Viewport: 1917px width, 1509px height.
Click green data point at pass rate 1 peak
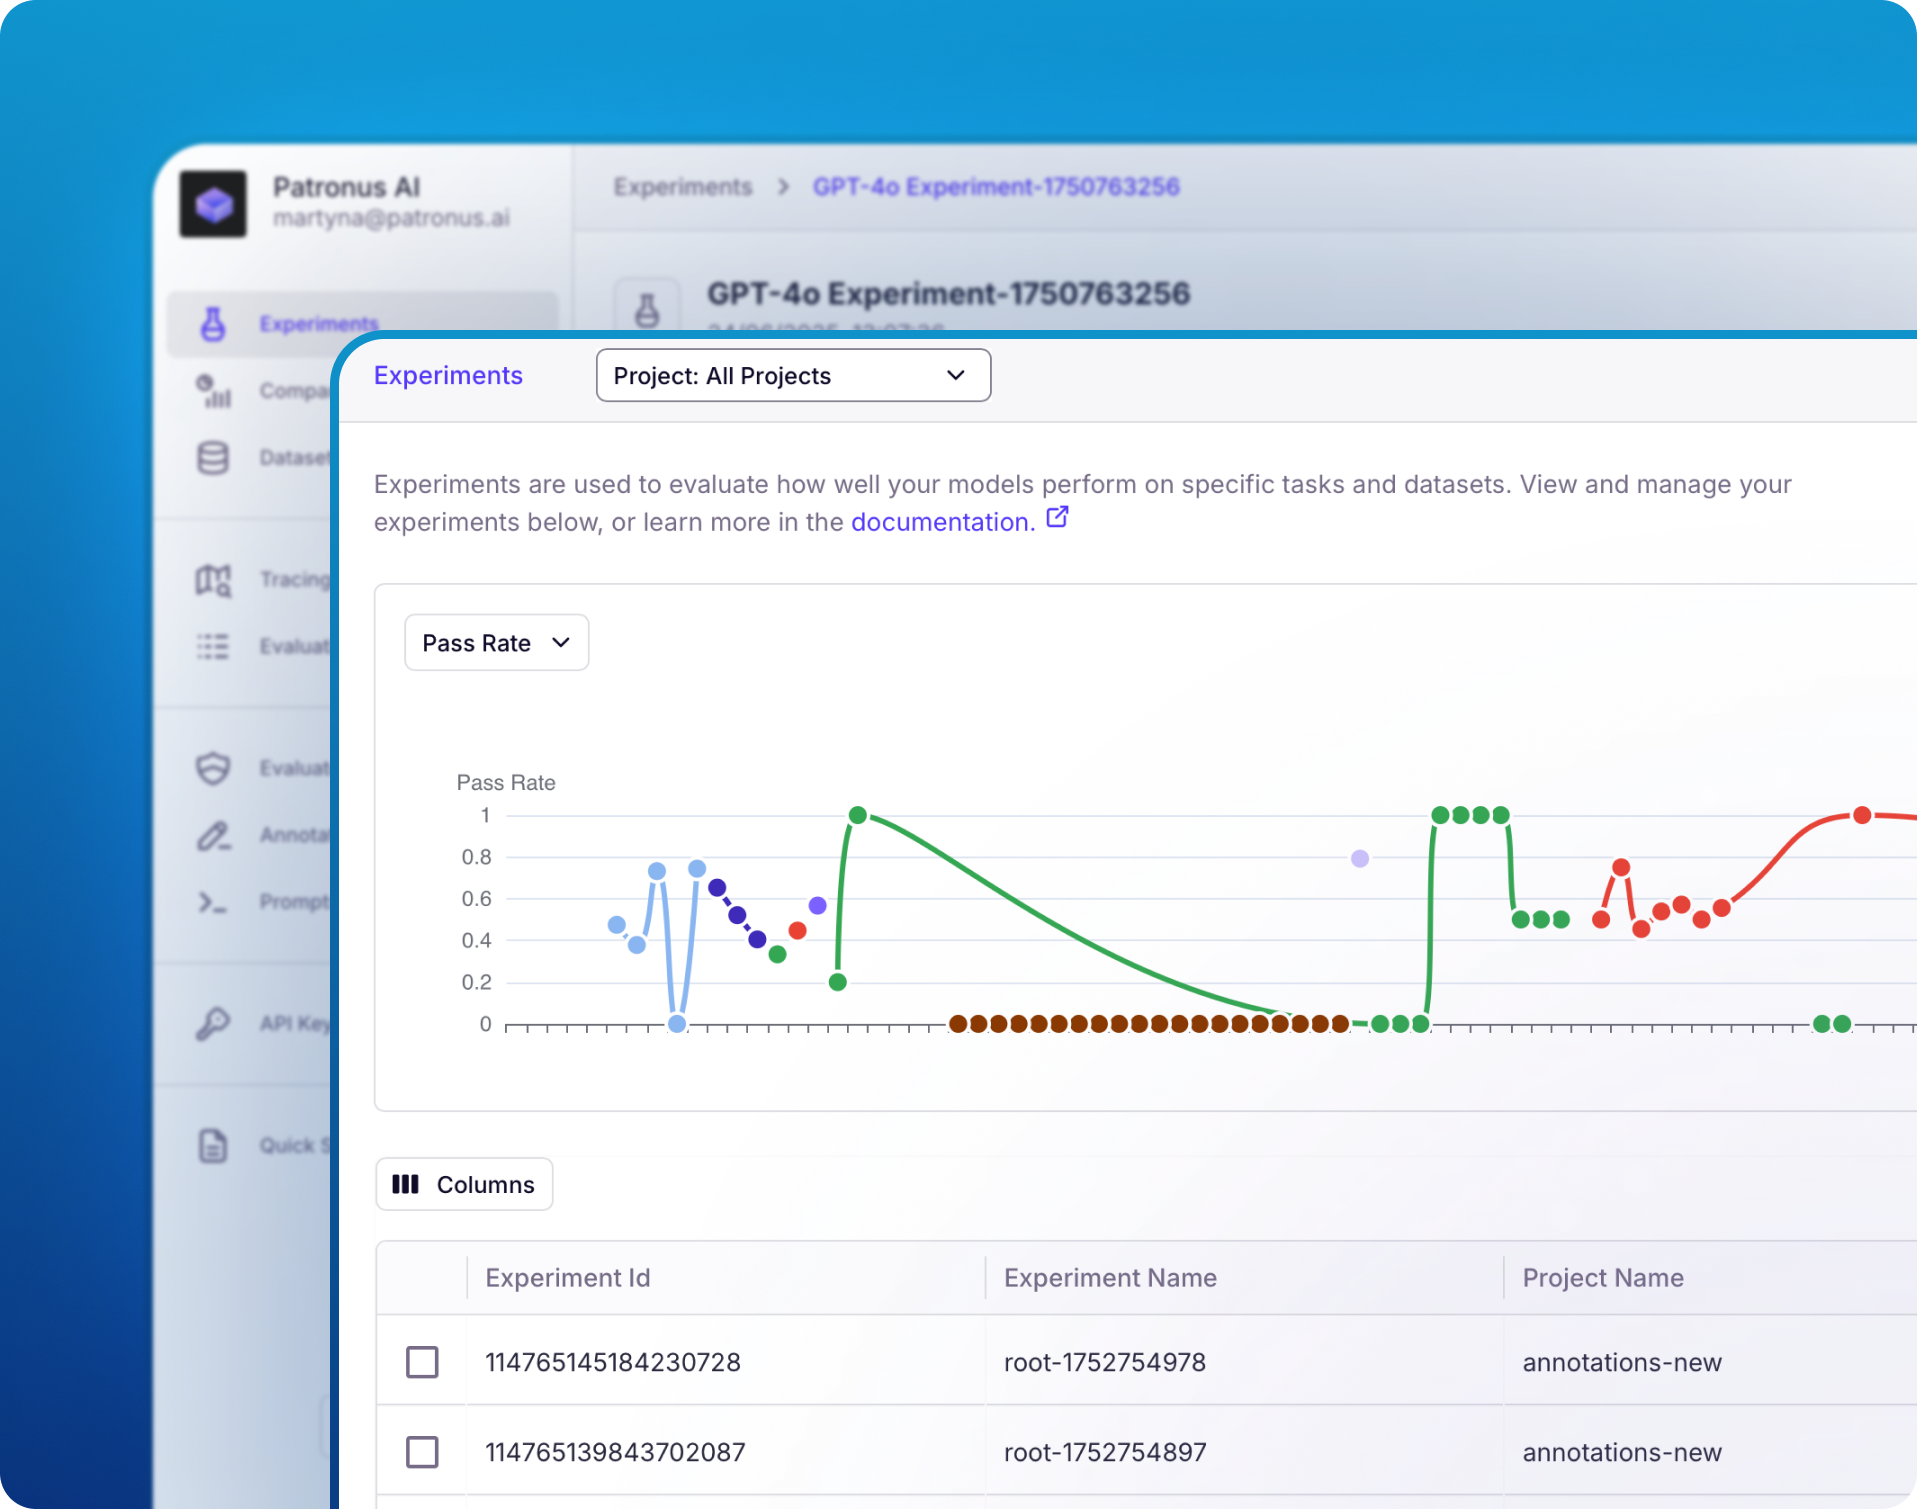(857, 815)
